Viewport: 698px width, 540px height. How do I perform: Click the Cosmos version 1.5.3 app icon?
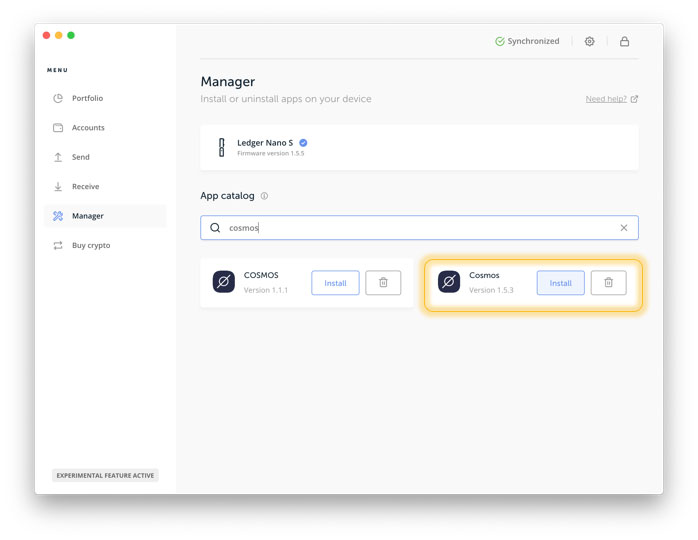coord(449,281)
